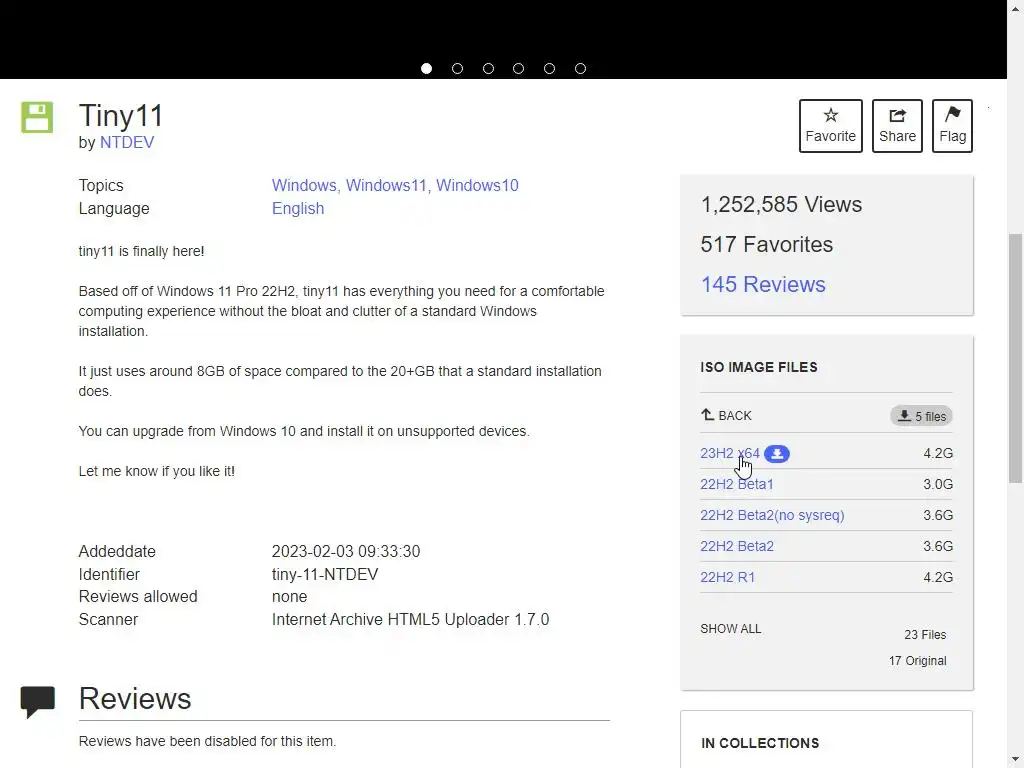Screen dimensions: 1024x768
Task: Click the green floppy disk software icon
Action: pyautogui.click(x=37, y=118)
